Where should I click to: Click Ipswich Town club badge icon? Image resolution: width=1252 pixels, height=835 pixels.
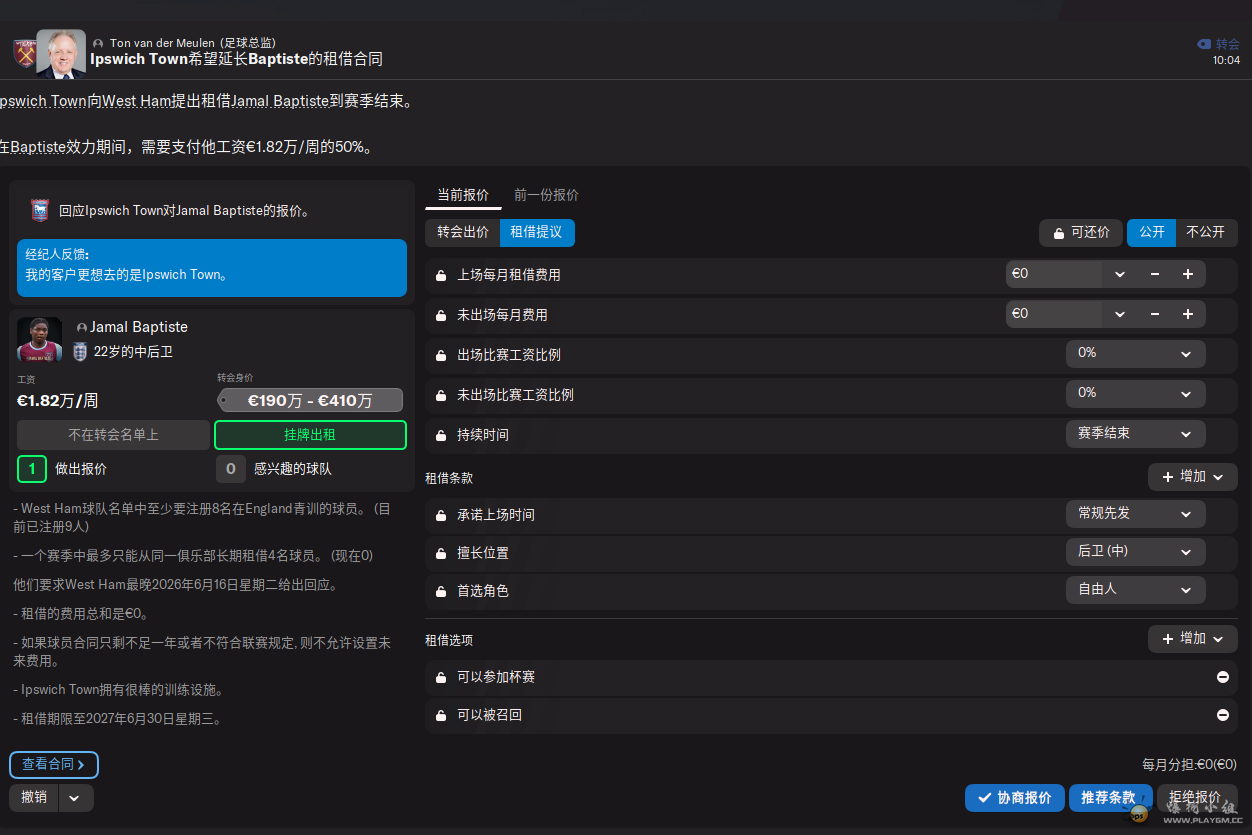click(x=40, y=211)
